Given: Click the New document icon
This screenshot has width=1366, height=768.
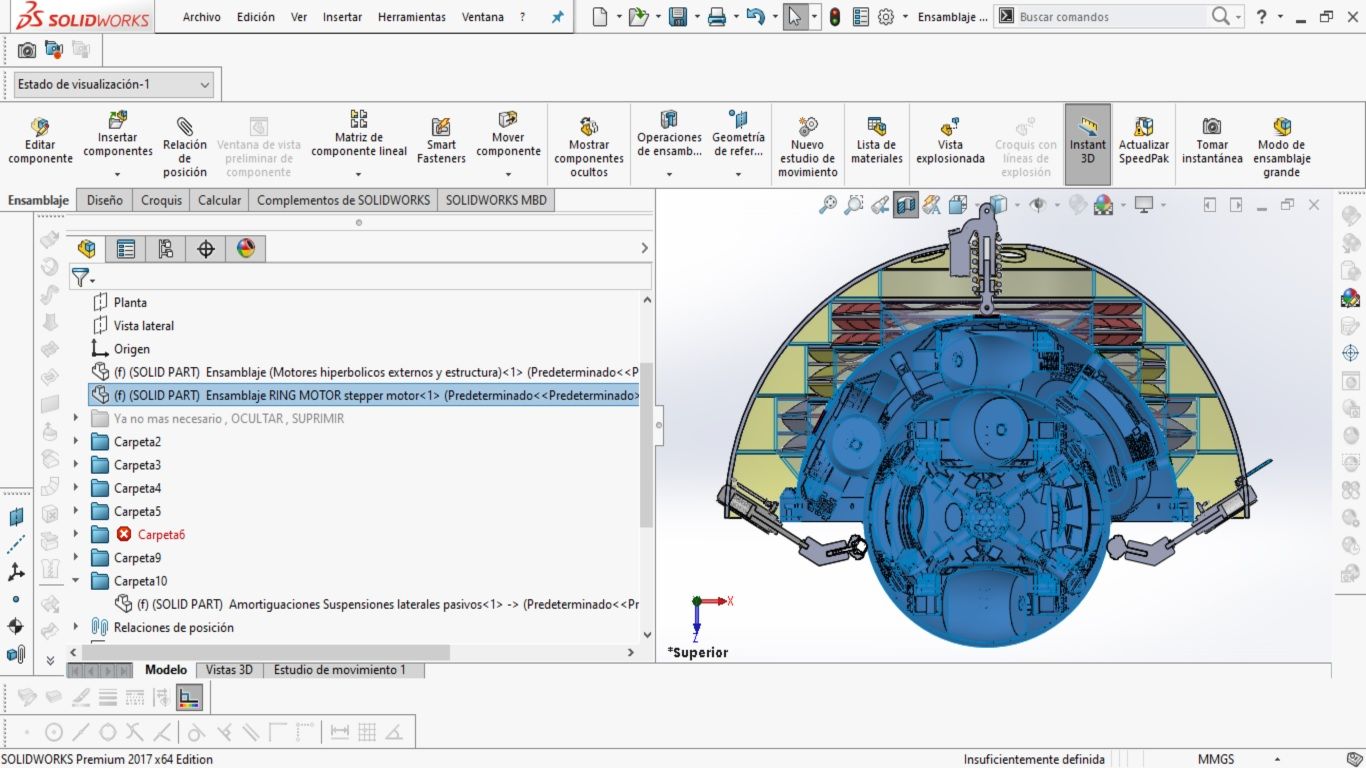Looking at the screenshot, I should tap(599, 17).
